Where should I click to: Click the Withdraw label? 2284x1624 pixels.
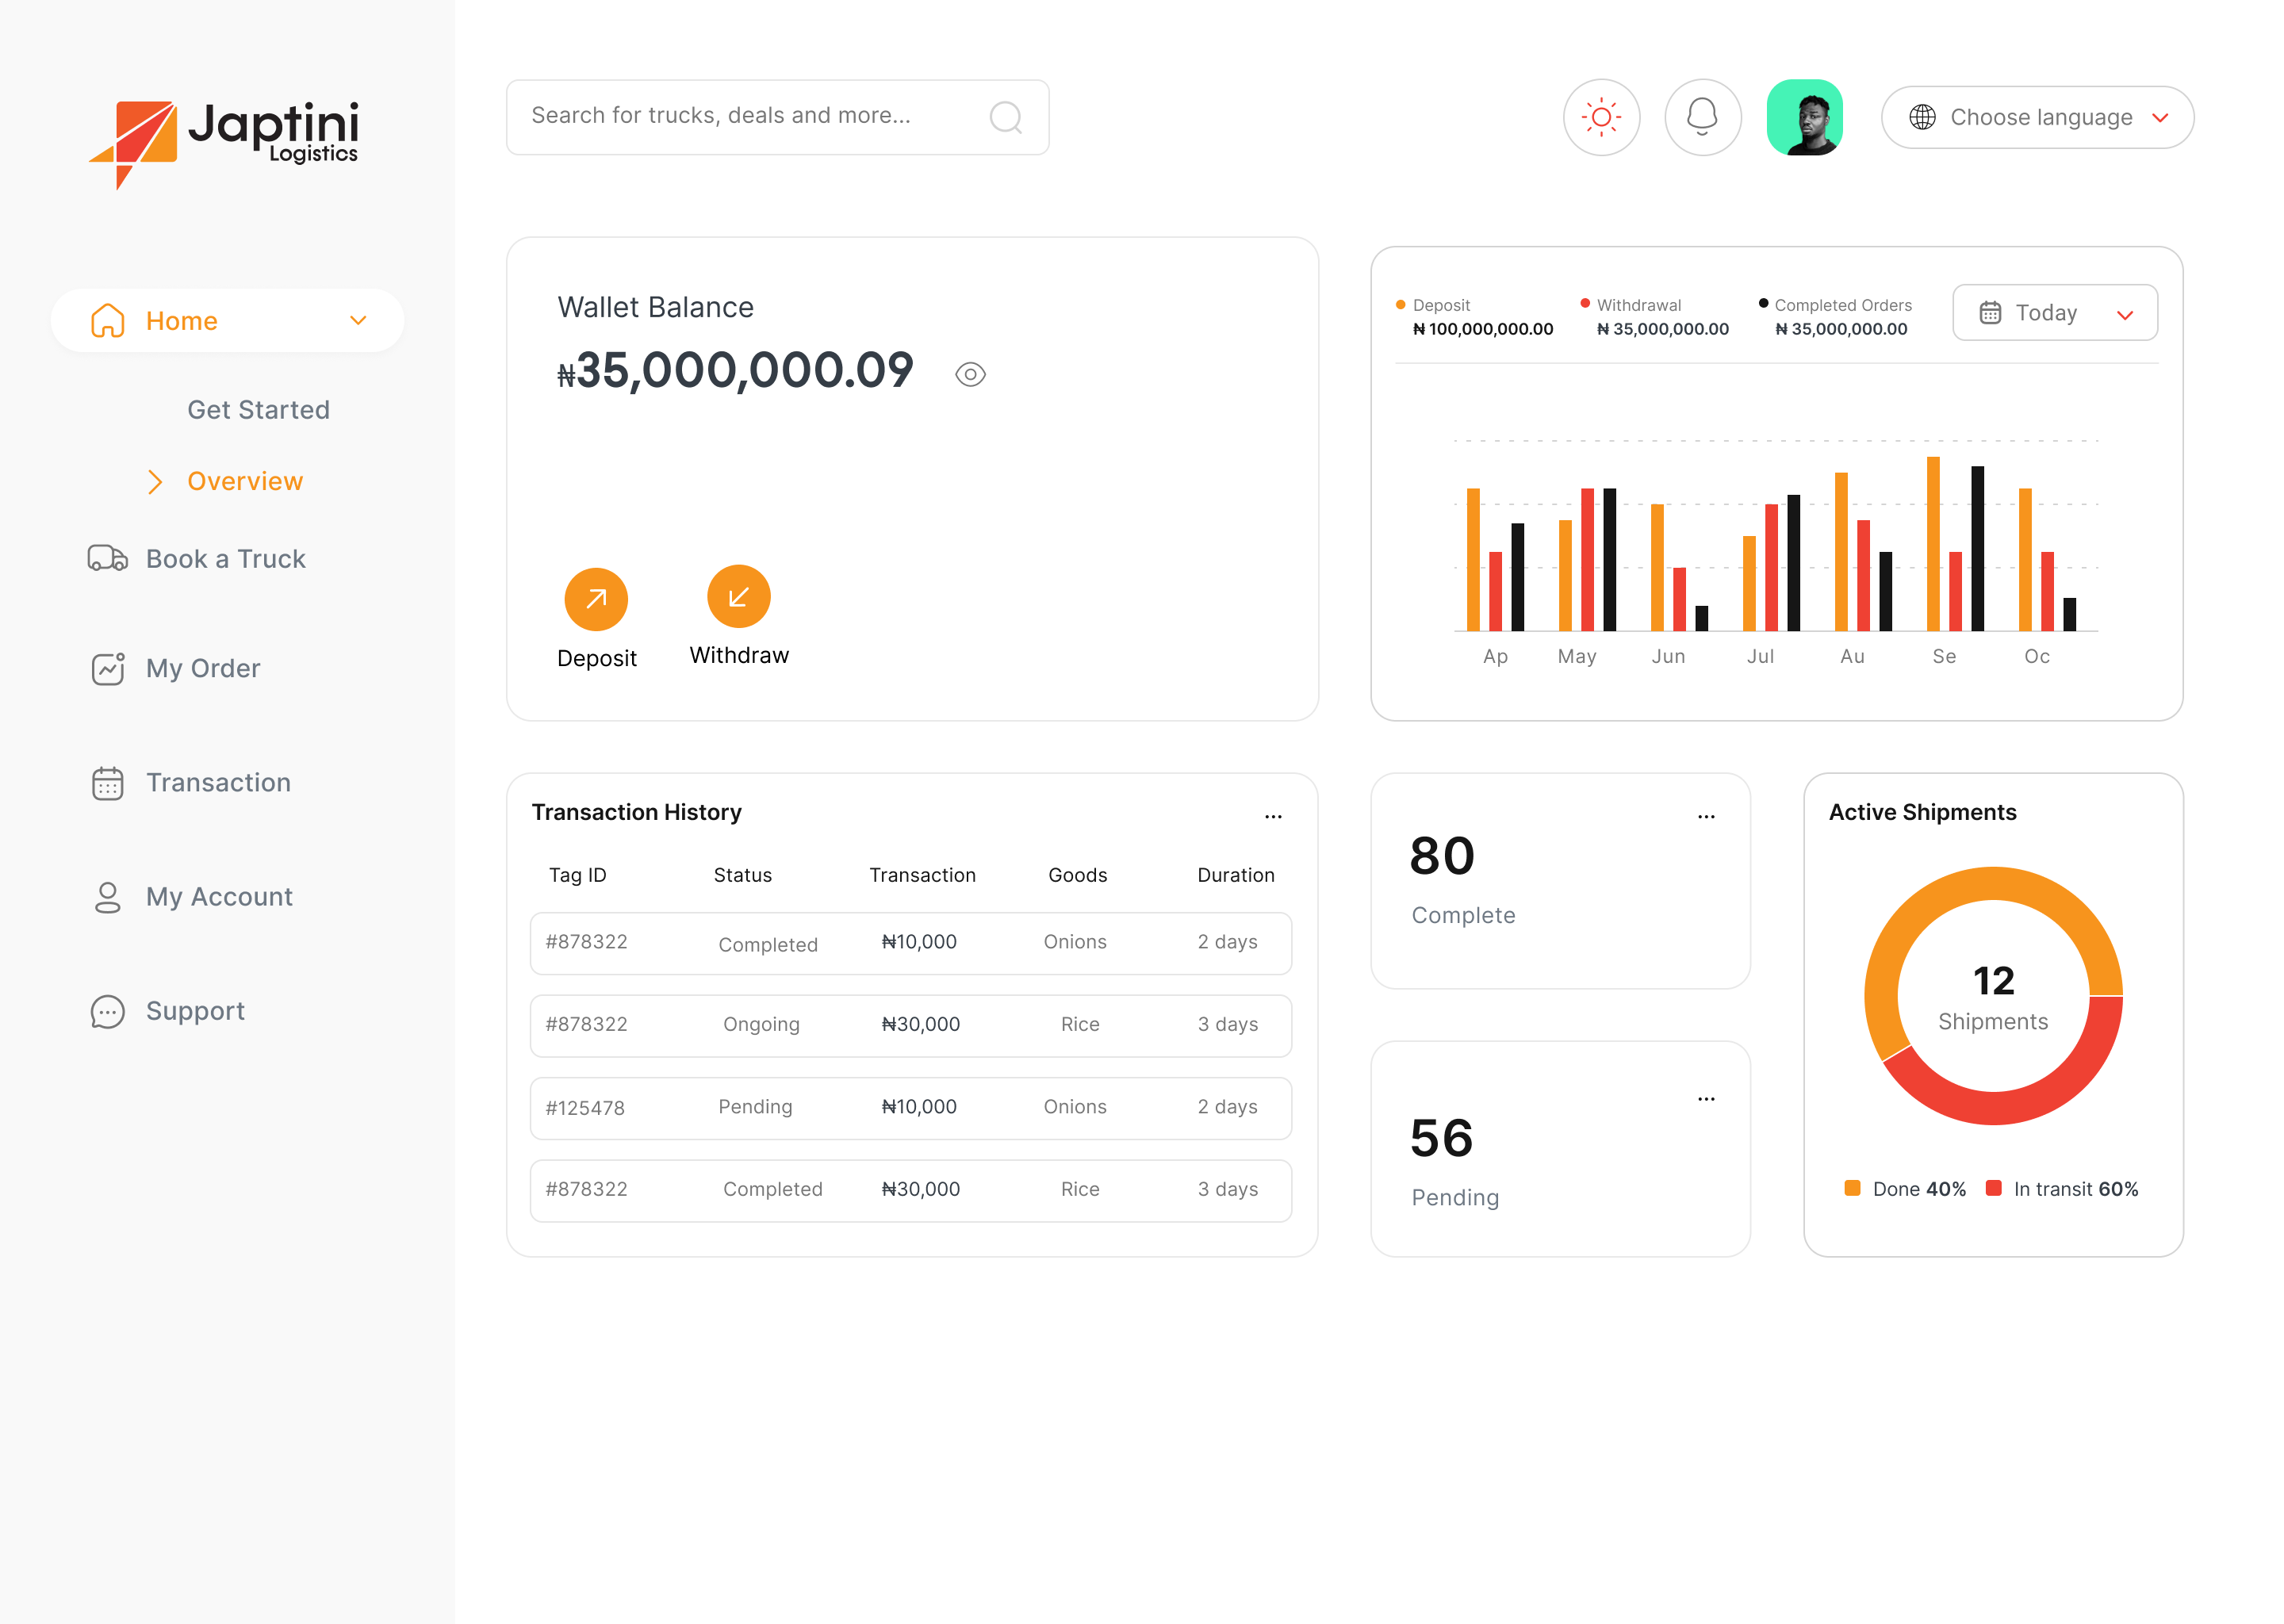click(x=739, y=655)
